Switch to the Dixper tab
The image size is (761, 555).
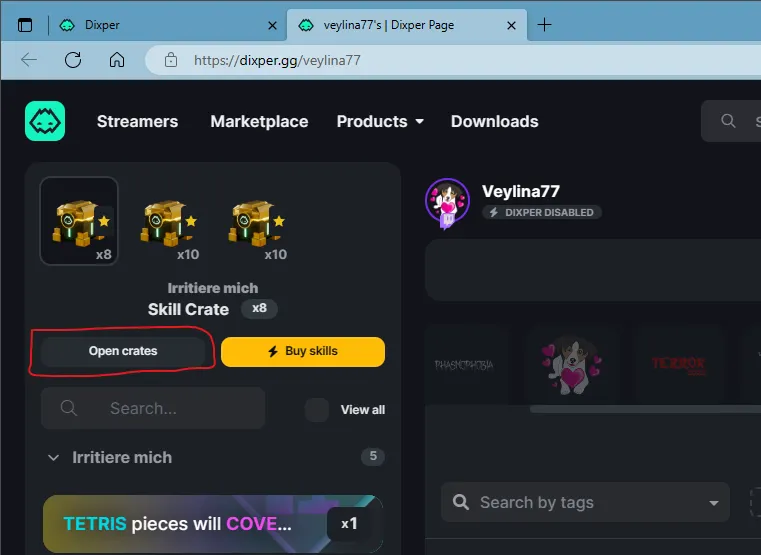tap(167, 25)
